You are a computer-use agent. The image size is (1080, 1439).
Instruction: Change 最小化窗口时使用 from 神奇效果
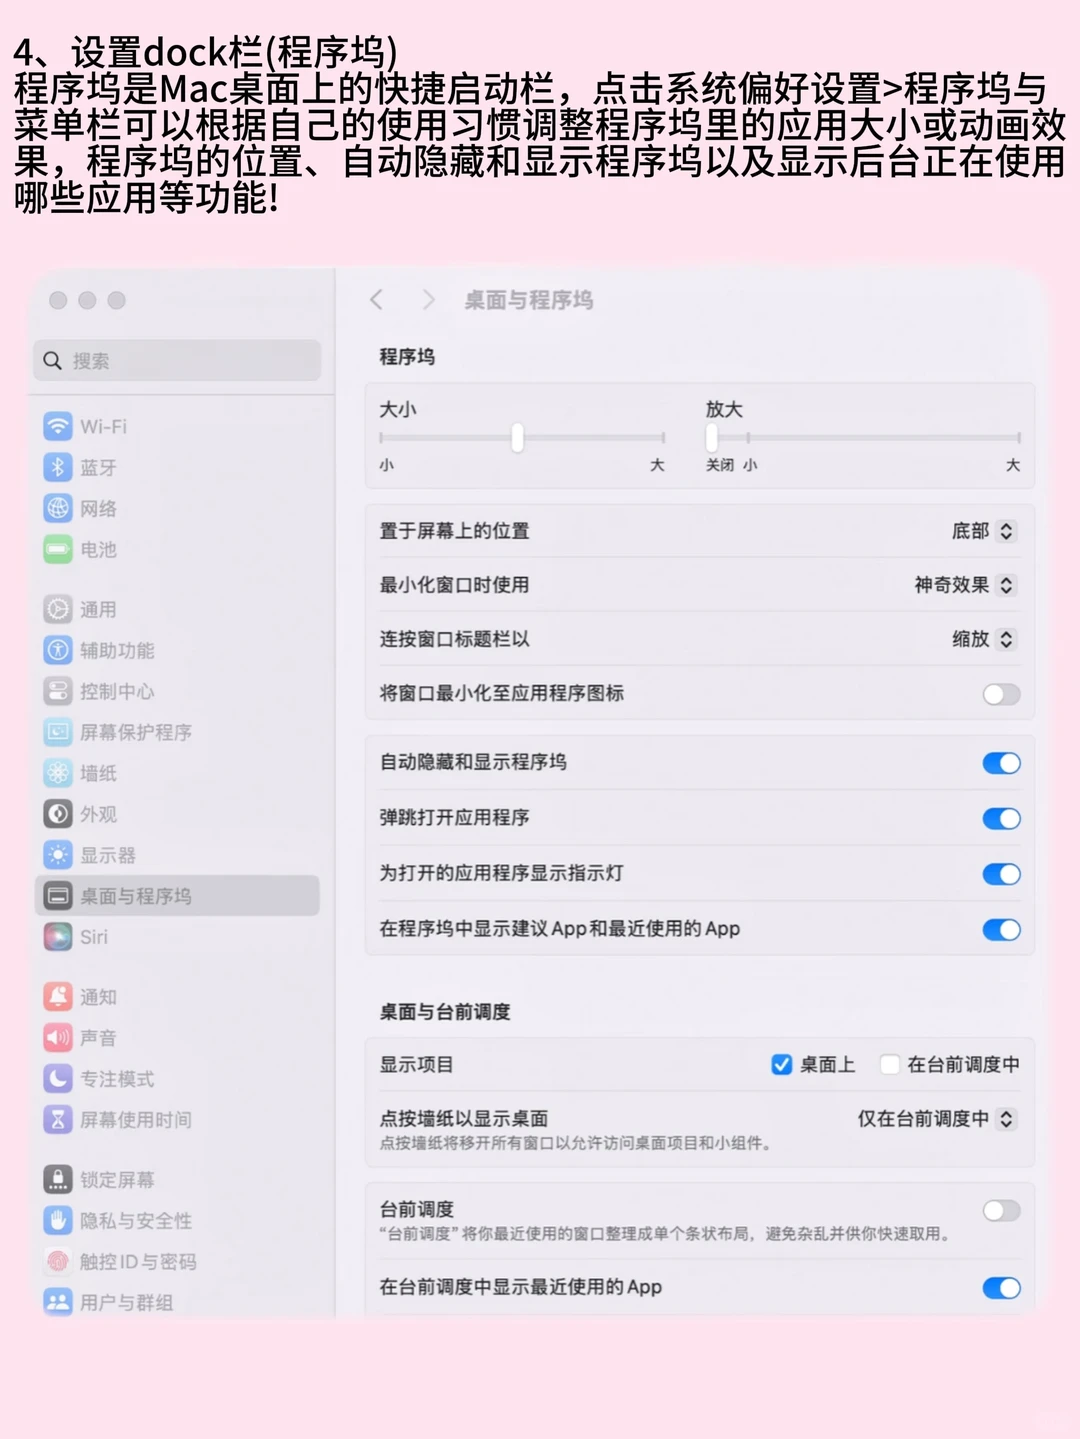click(962, 585)
